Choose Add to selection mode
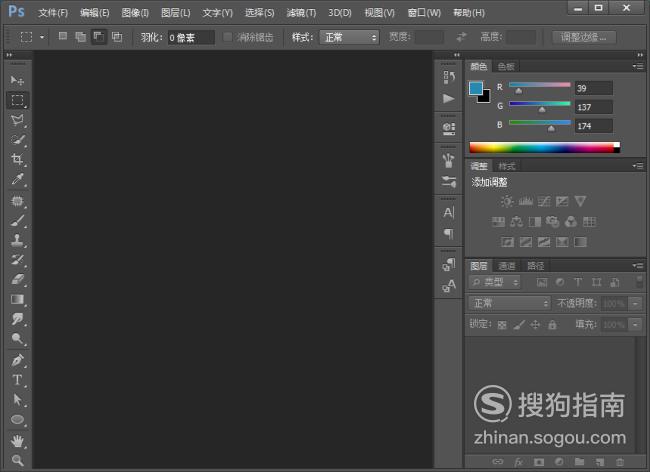 click(80, 36)
